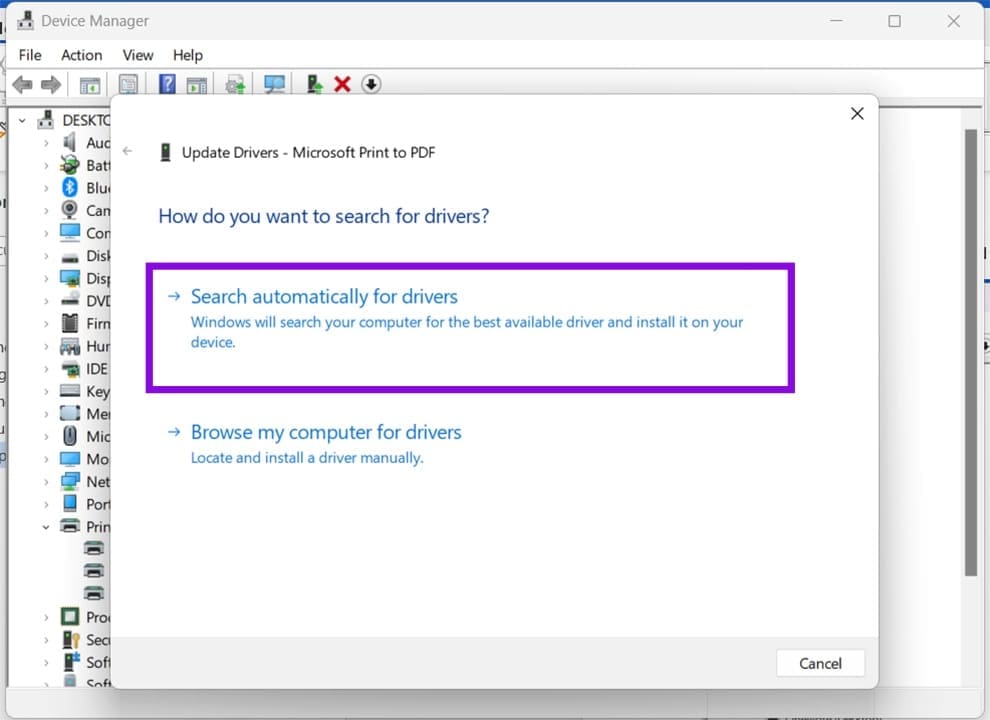Click the Forward arrow in Device Manager toolbar
Image resolution: width=990 pixels, height=720 pixels.
tap(51, 84)
